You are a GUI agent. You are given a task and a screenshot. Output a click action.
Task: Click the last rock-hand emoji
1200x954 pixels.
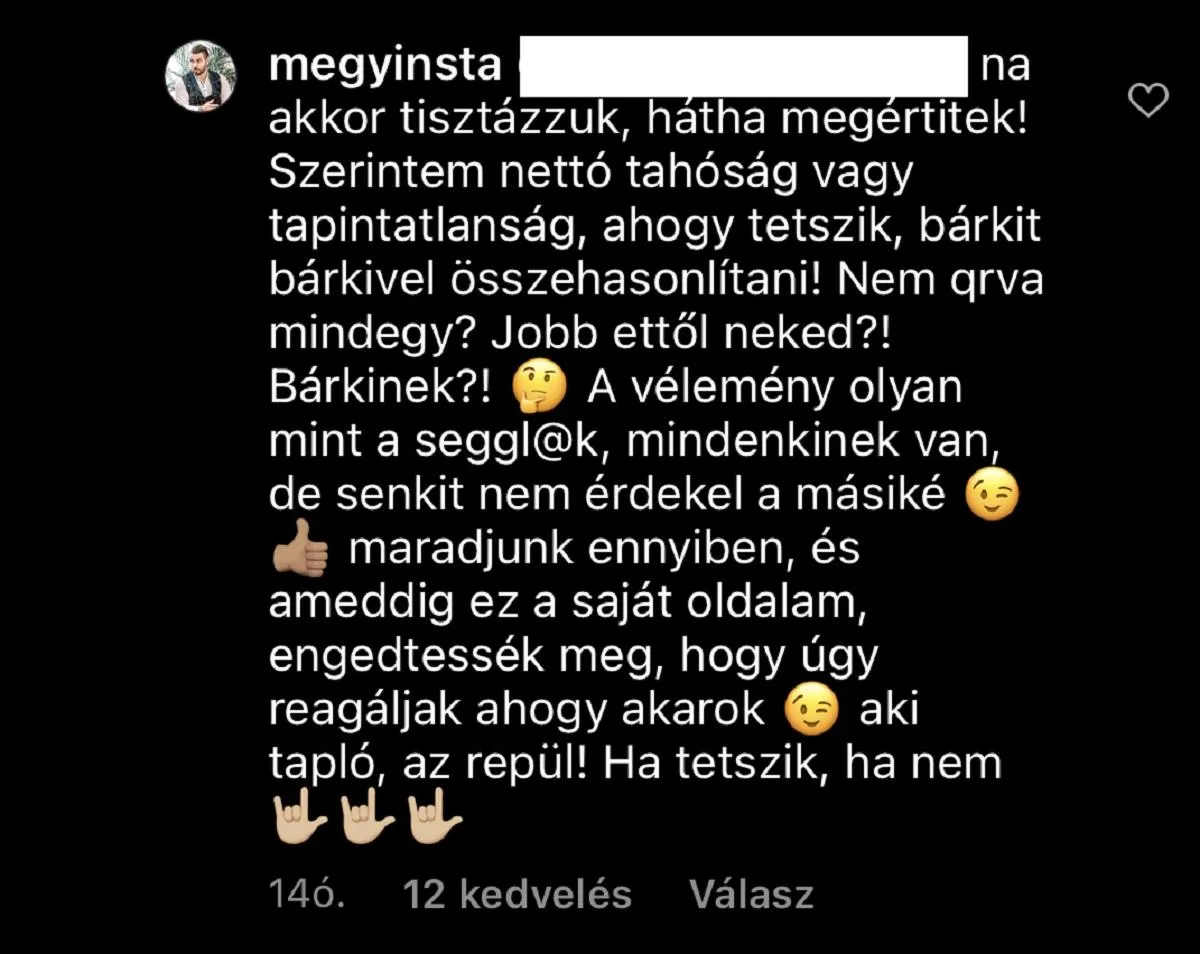[x=434, y=819]
